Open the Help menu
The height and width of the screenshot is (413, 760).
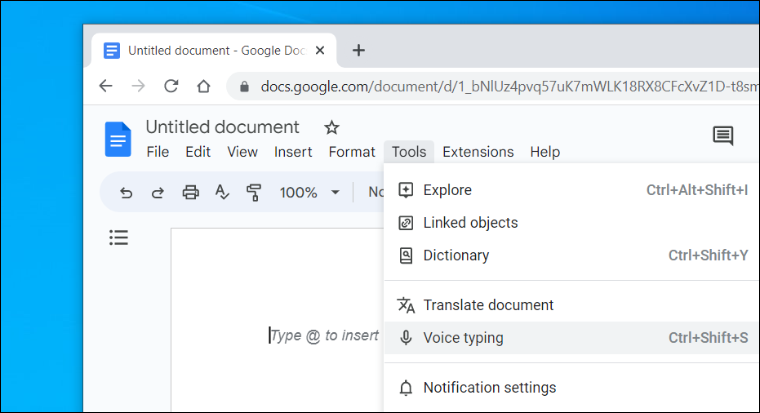coord(545,152)
